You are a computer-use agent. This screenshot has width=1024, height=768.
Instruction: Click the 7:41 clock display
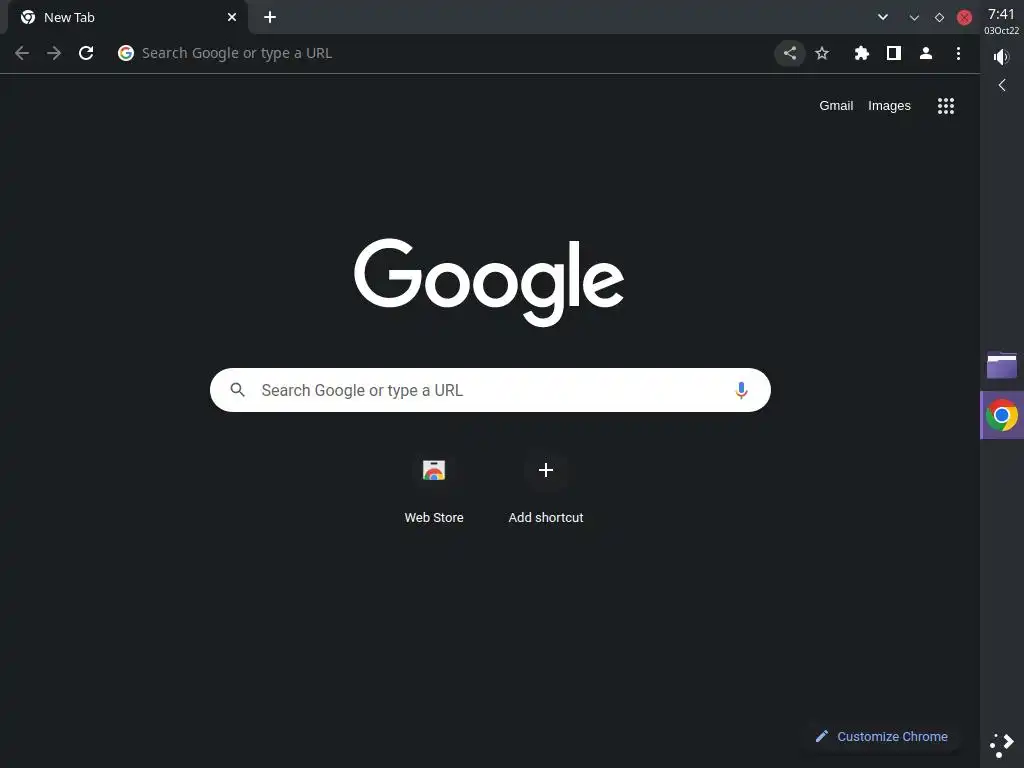click(x=1001, y=14)
